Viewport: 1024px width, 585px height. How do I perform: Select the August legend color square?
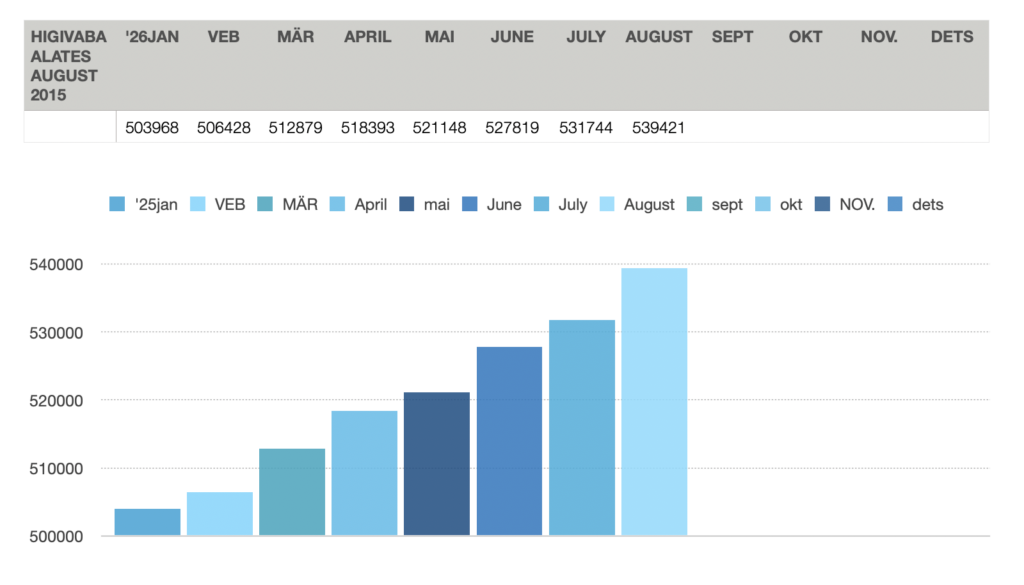click(x=607, y=204)
